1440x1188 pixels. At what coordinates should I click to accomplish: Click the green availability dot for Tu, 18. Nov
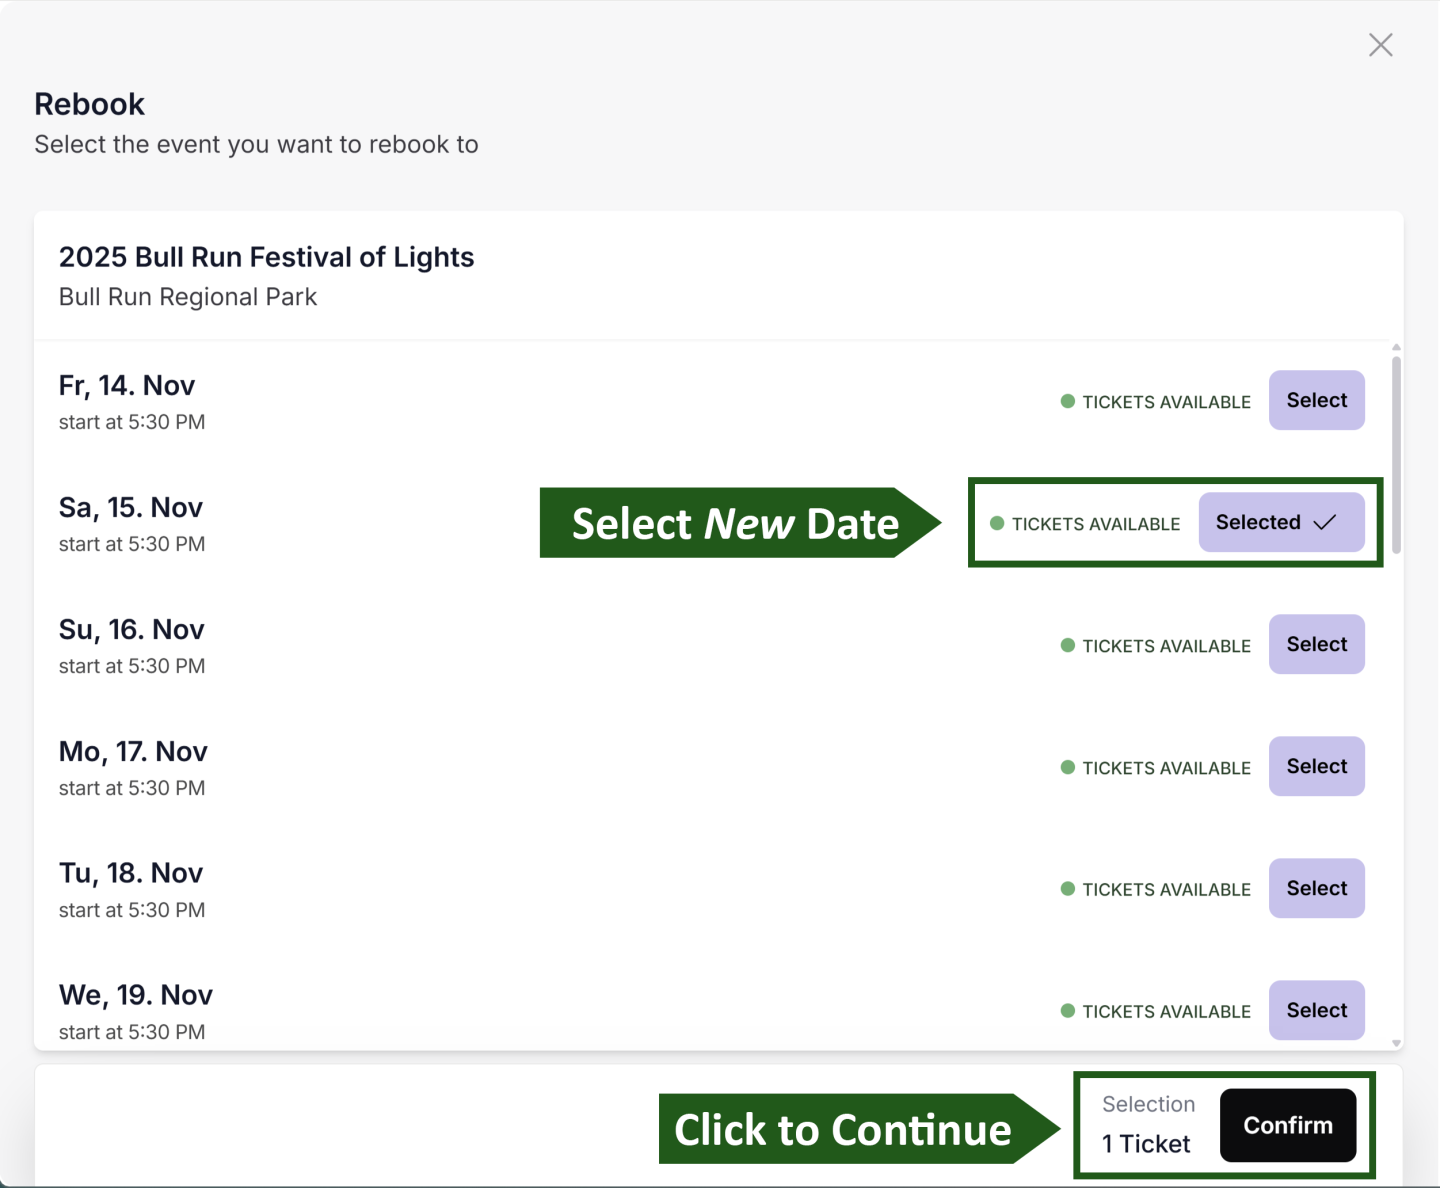pos(1068,889)
